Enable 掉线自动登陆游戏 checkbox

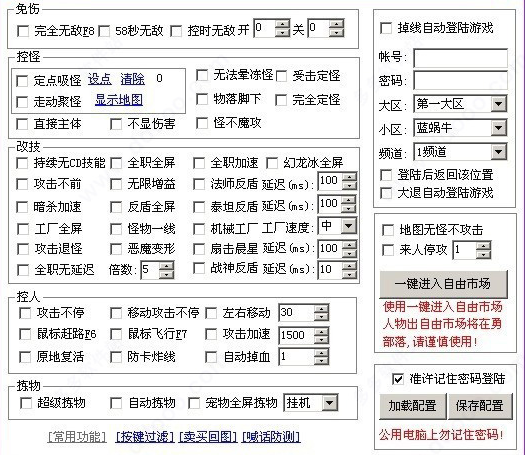(386, 28)
